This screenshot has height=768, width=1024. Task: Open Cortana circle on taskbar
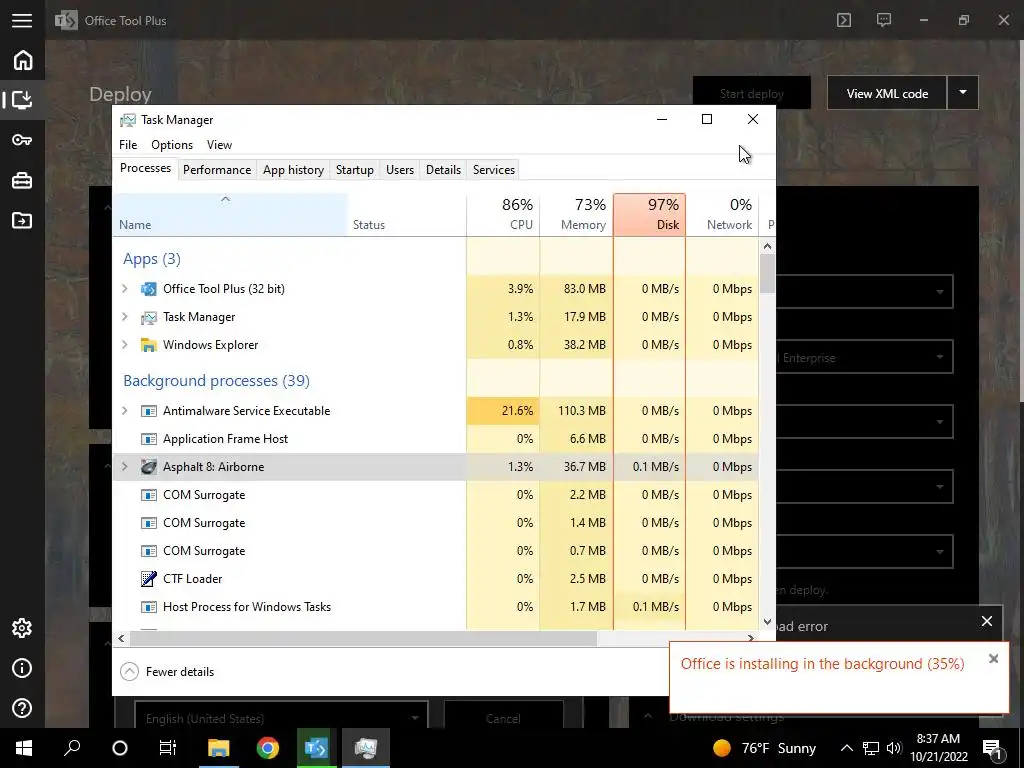tap(120, 748)
